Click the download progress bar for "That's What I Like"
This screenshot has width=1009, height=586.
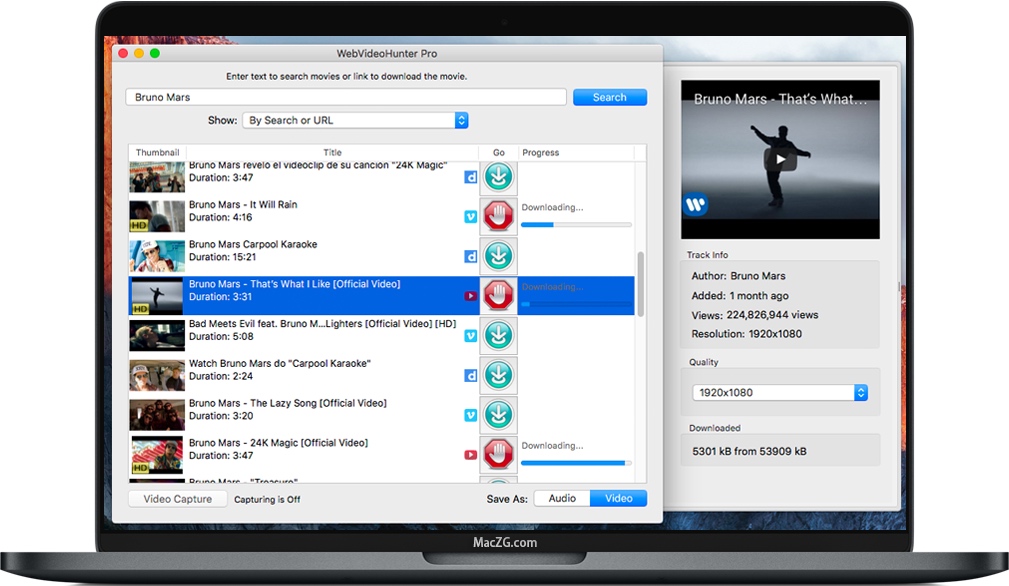[x=576, y=301]
